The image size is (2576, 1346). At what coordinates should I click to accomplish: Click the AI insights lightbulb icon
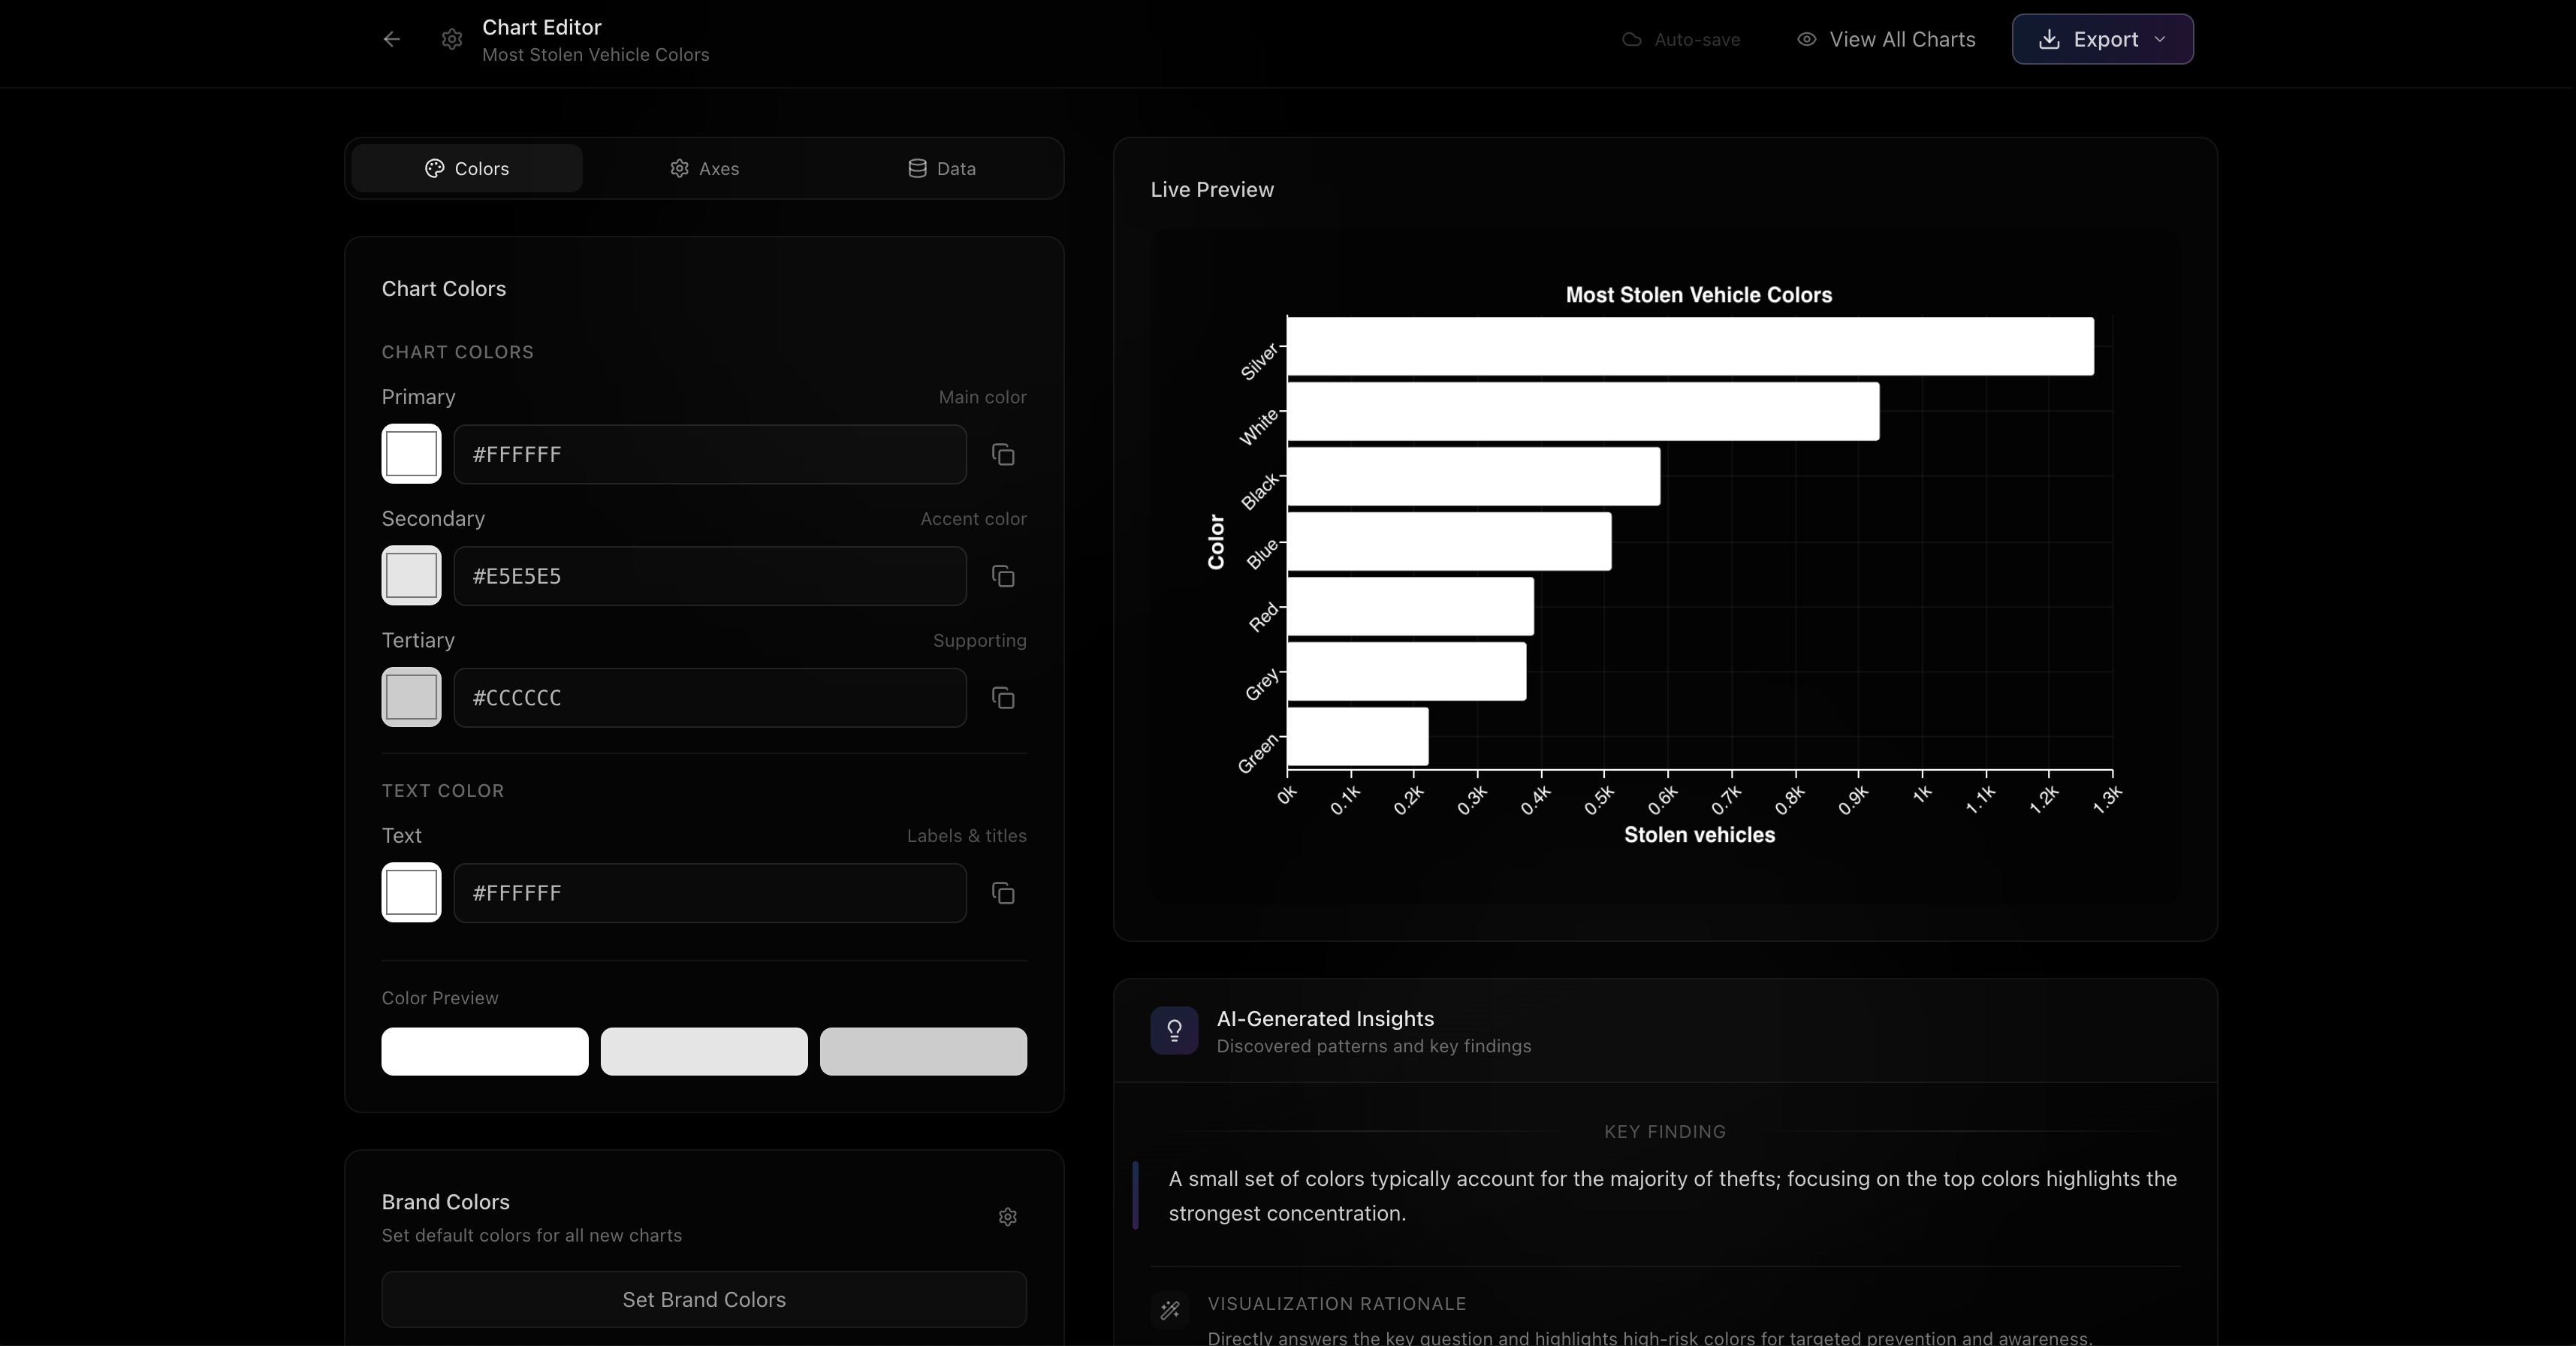pyautogui.click(x=1174, y=1030)
